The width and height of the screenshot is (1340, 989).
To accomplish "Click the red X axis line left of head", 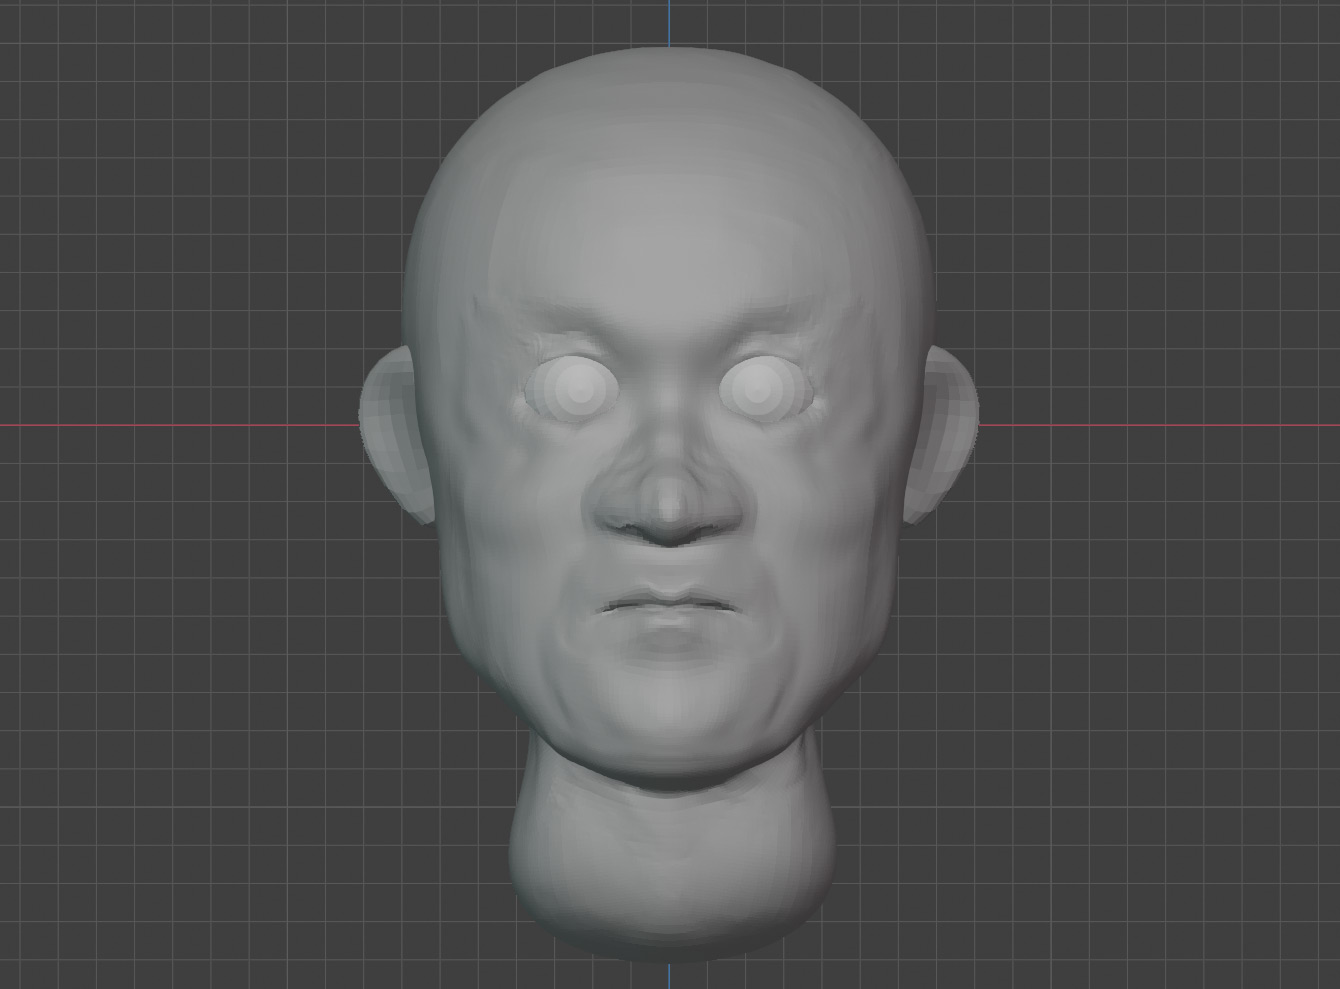I will (x=180, y=425).
